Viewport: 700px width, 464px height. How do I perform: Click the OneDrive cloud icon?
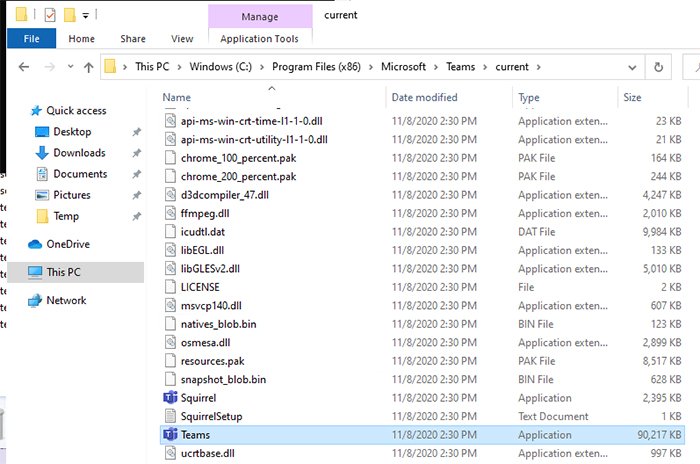(36, 244)
